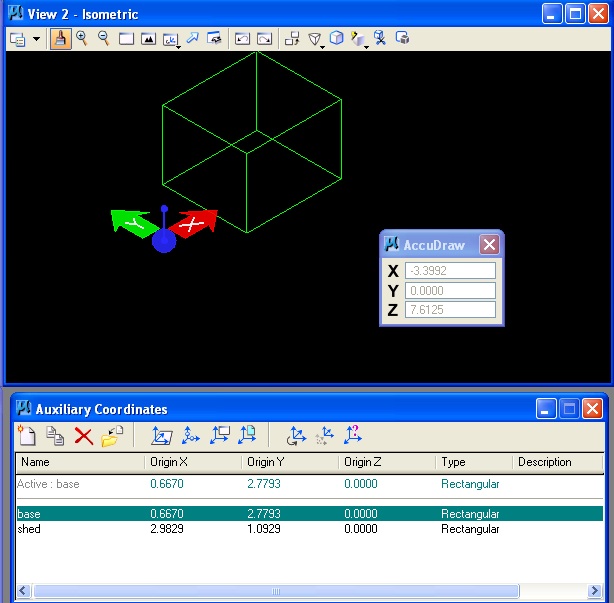
Task: Click the horizontal scrollbar left arrow
Action: tap(23, 590)
